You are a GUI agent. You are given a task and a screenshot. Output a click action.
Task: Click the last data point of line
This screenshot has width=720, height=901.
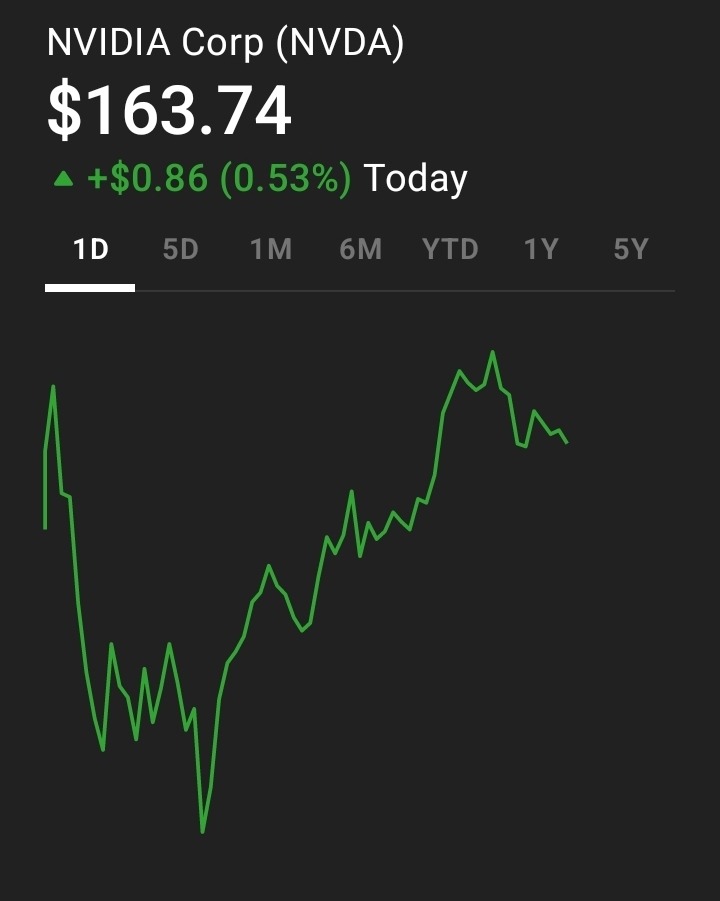pos(567,442)
